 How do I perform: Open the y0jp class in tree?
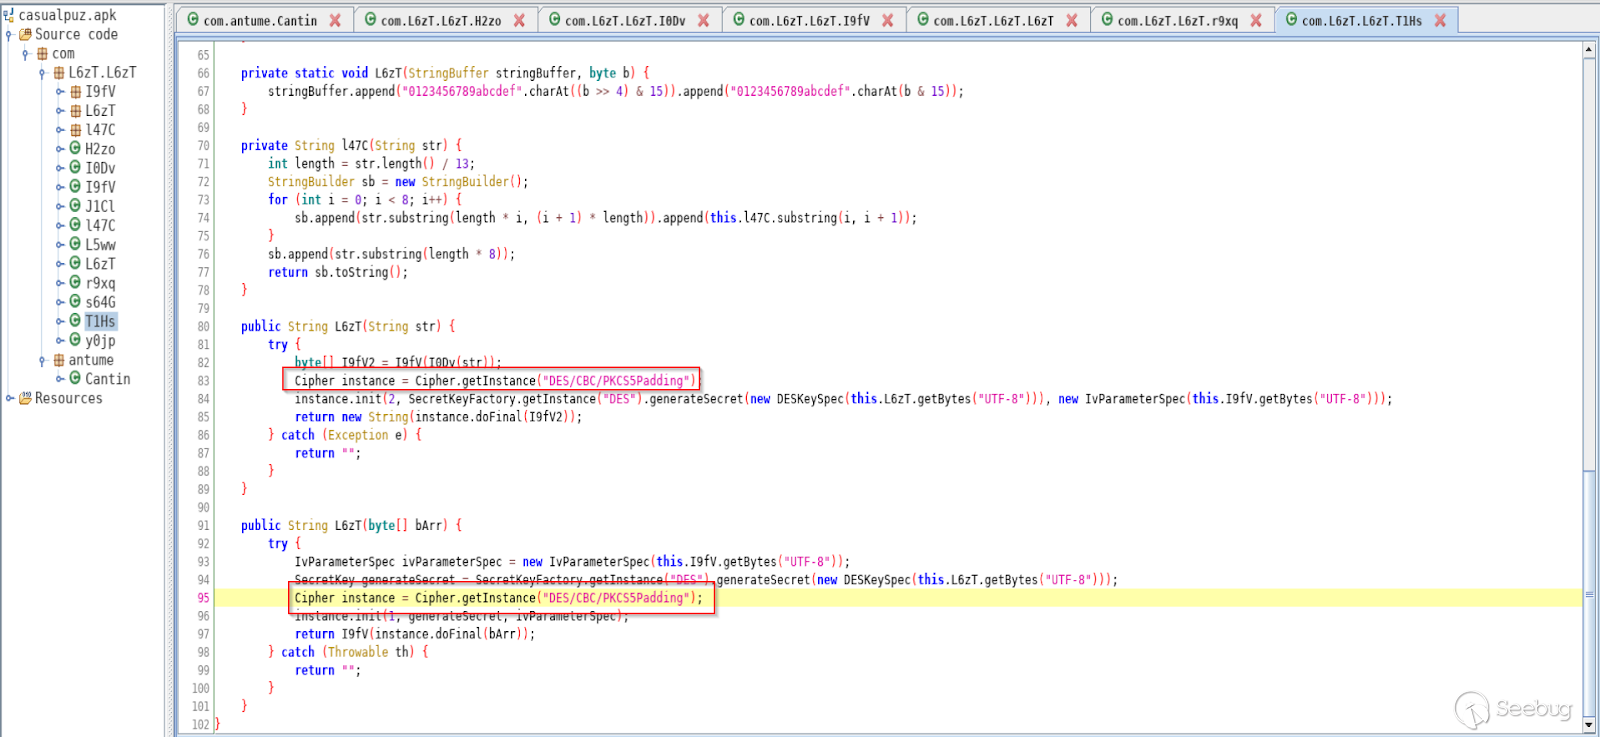pyautogui.click(x=100, y=340)
